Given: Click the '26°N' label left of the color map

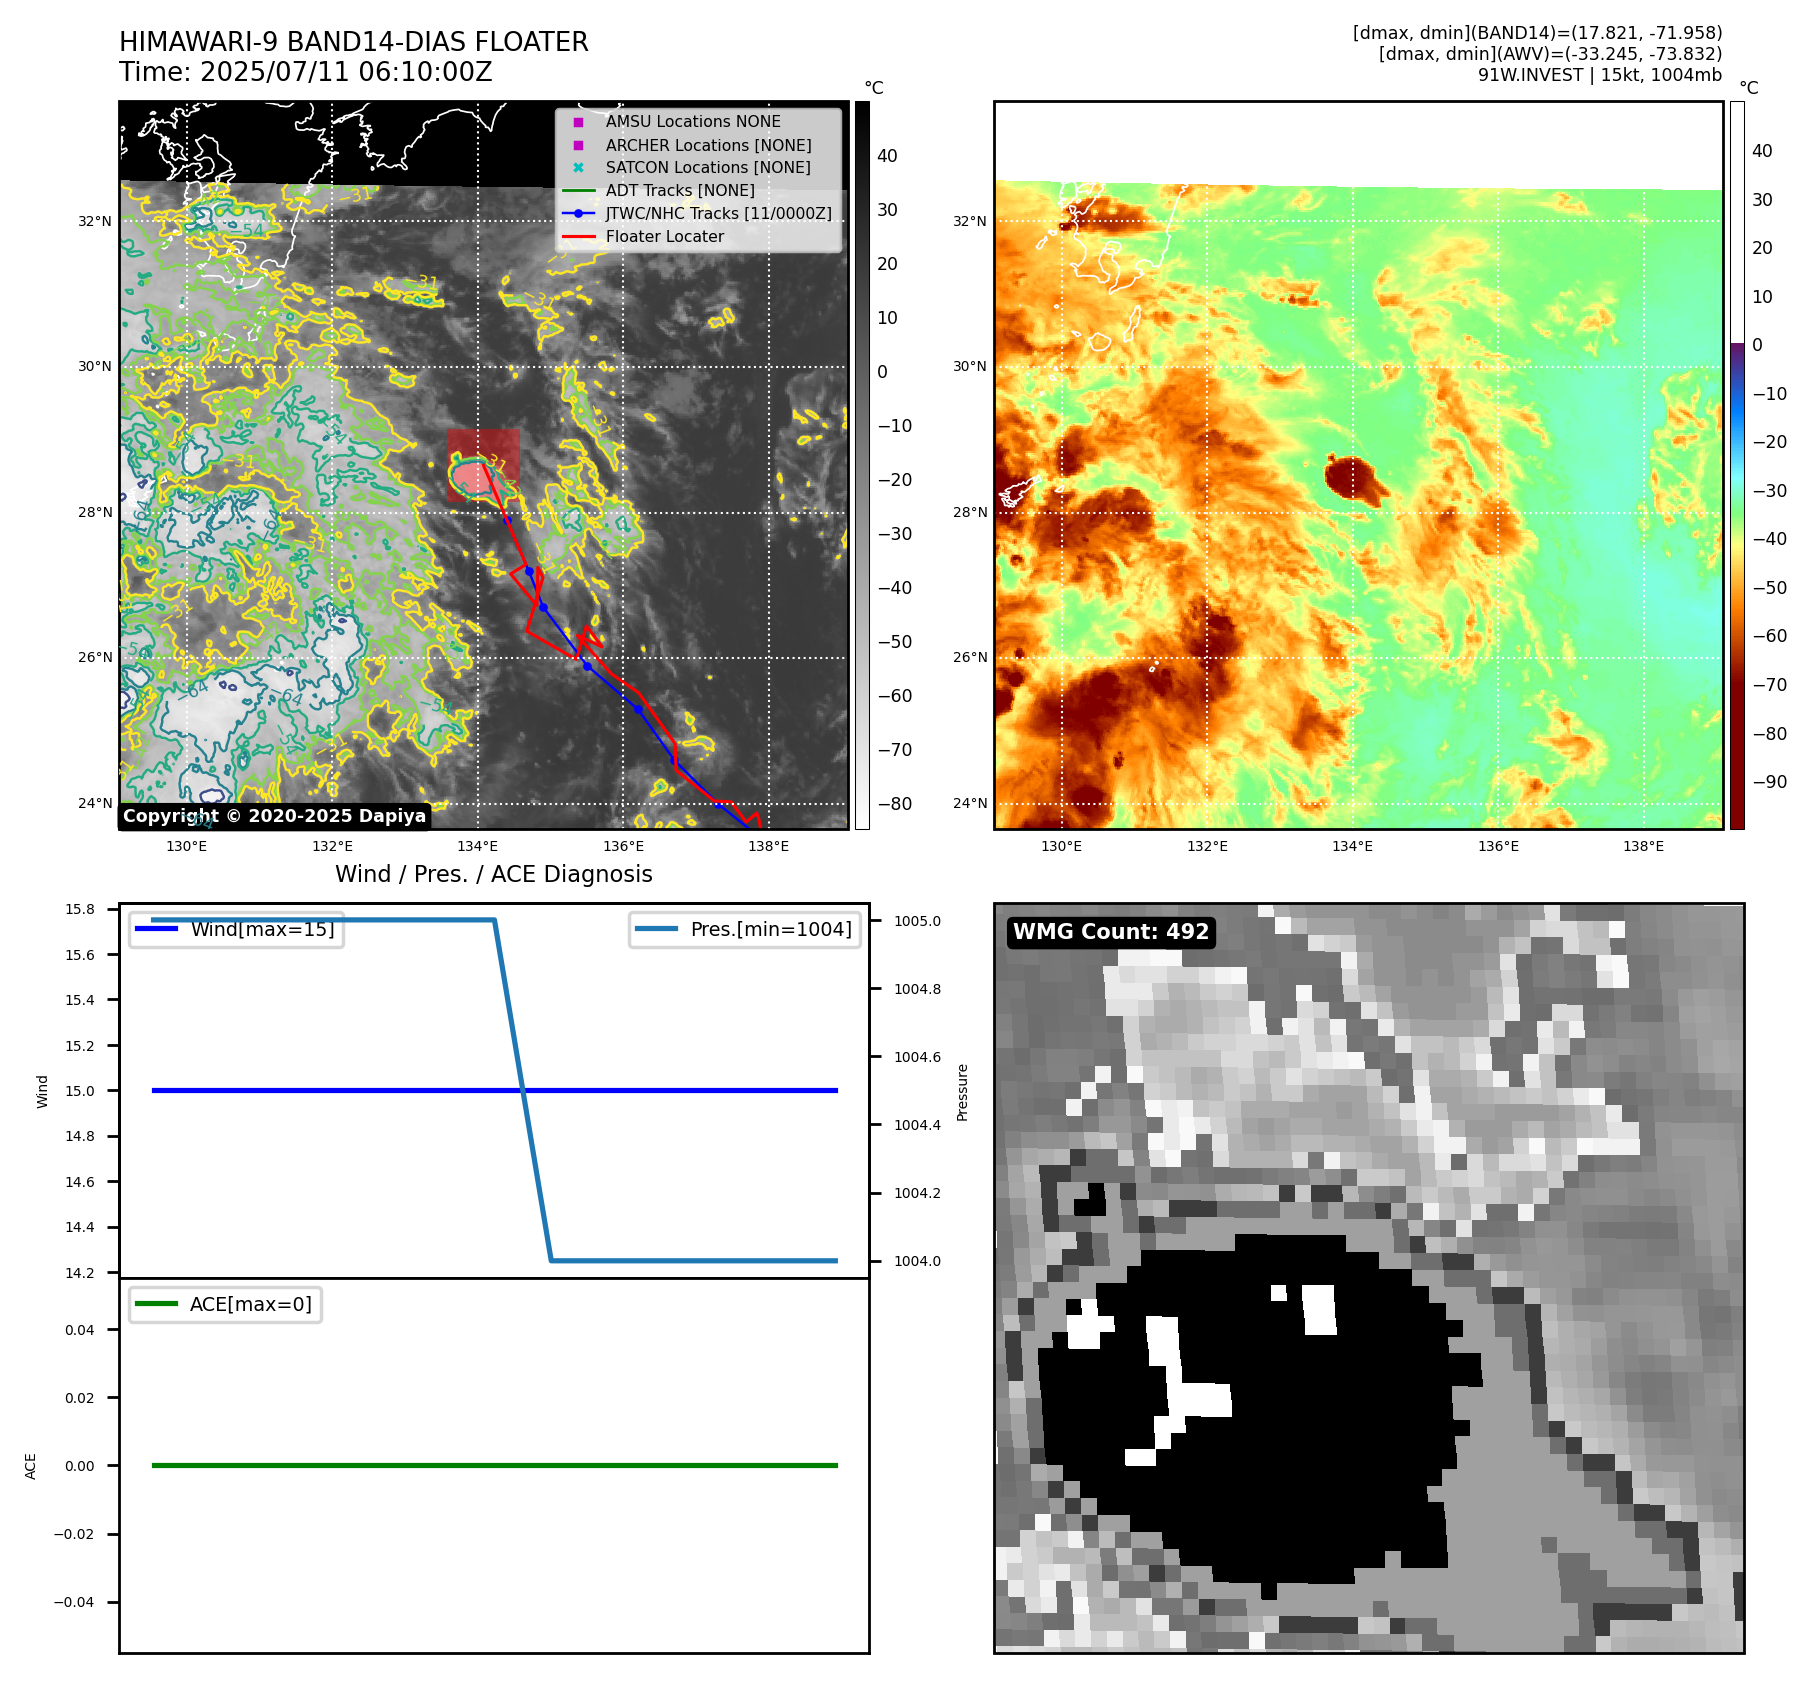Looking at the screenshot, I should pyautogui.click(x=970, y=657).
